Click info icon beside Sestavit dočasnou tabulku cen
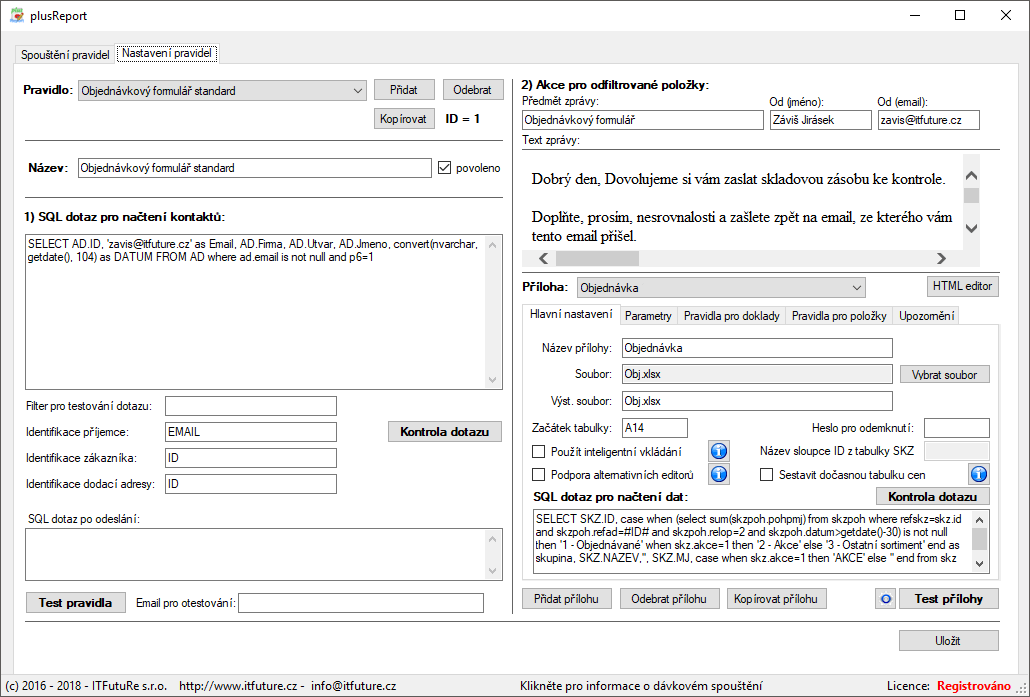Viewport: 1030px width, 697px height. pyautogui.click(x=979, y=474)
